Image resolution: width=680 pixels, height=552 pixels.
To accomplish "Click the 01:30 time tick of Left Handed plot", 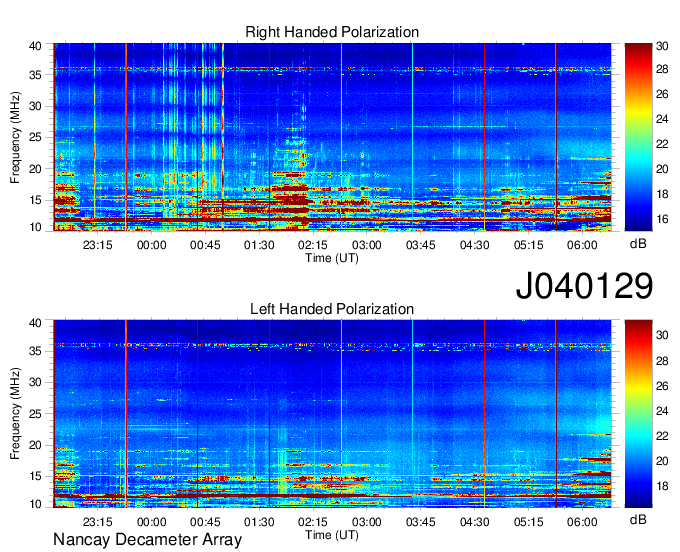I will pyautogui.click(x=259, y=522).
